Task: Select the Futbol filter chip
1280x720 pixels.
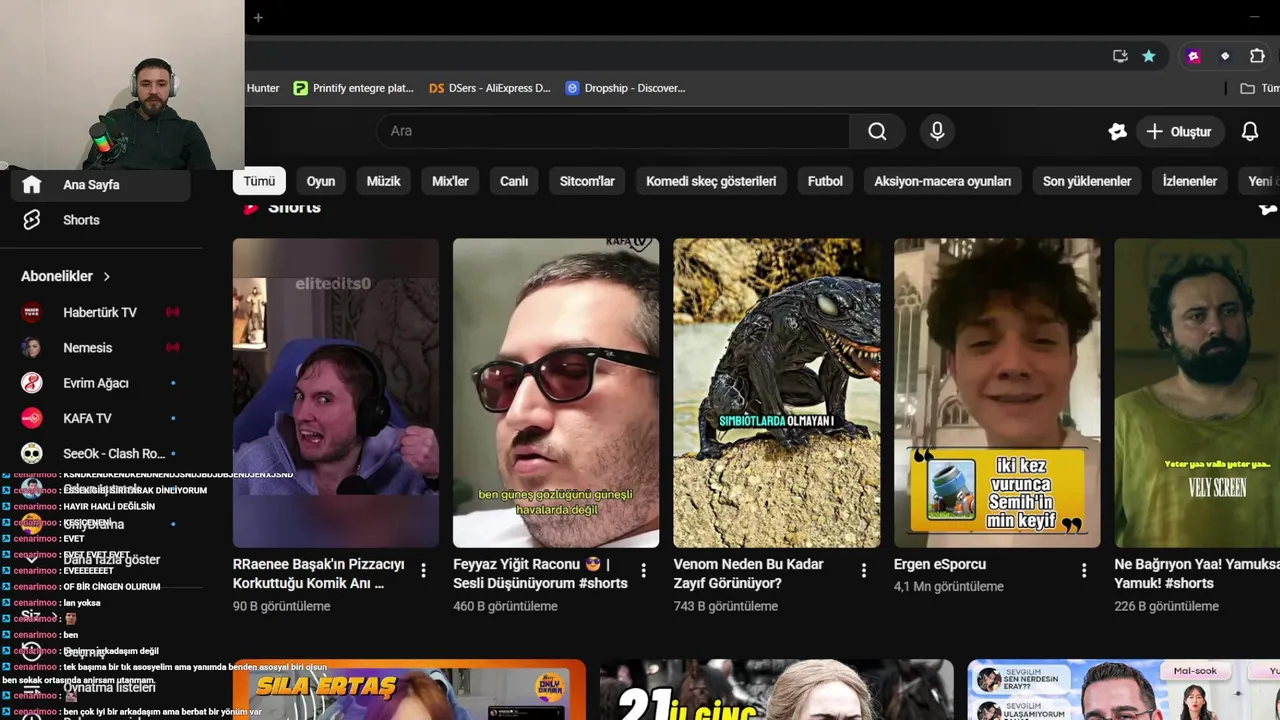Action: [x=825, y=181]
